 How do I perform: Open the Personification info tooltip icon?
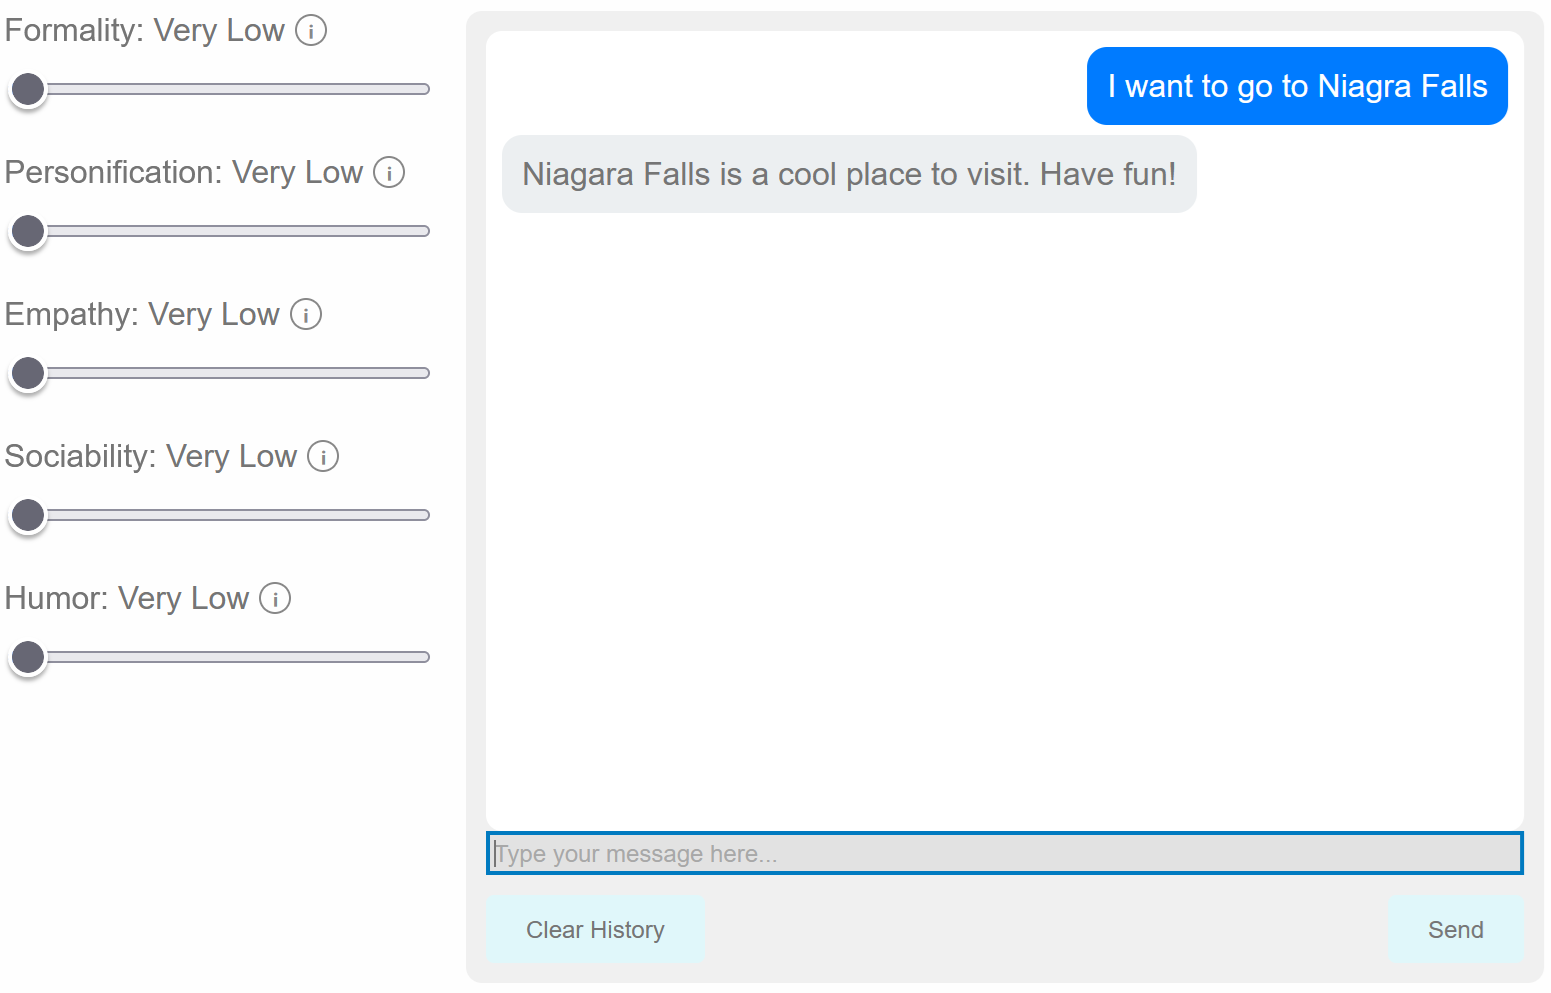tap(389, 173)
